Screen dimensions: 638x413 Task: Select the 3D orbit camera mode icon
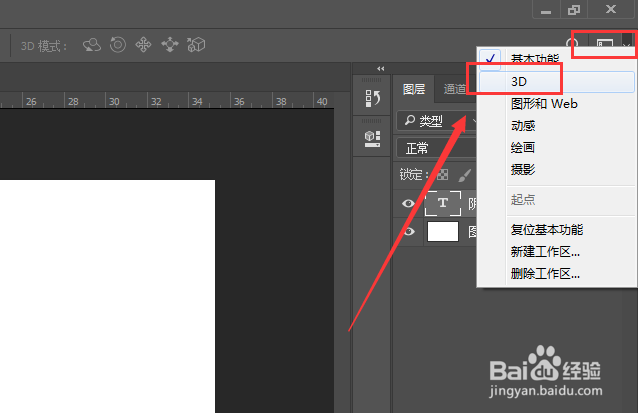92,45
